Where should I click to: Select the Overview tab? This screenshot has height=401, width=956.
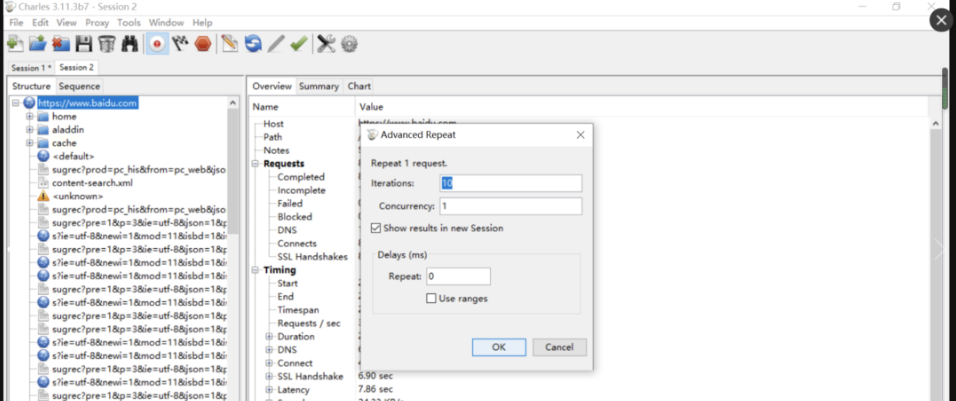coord(272,86)
